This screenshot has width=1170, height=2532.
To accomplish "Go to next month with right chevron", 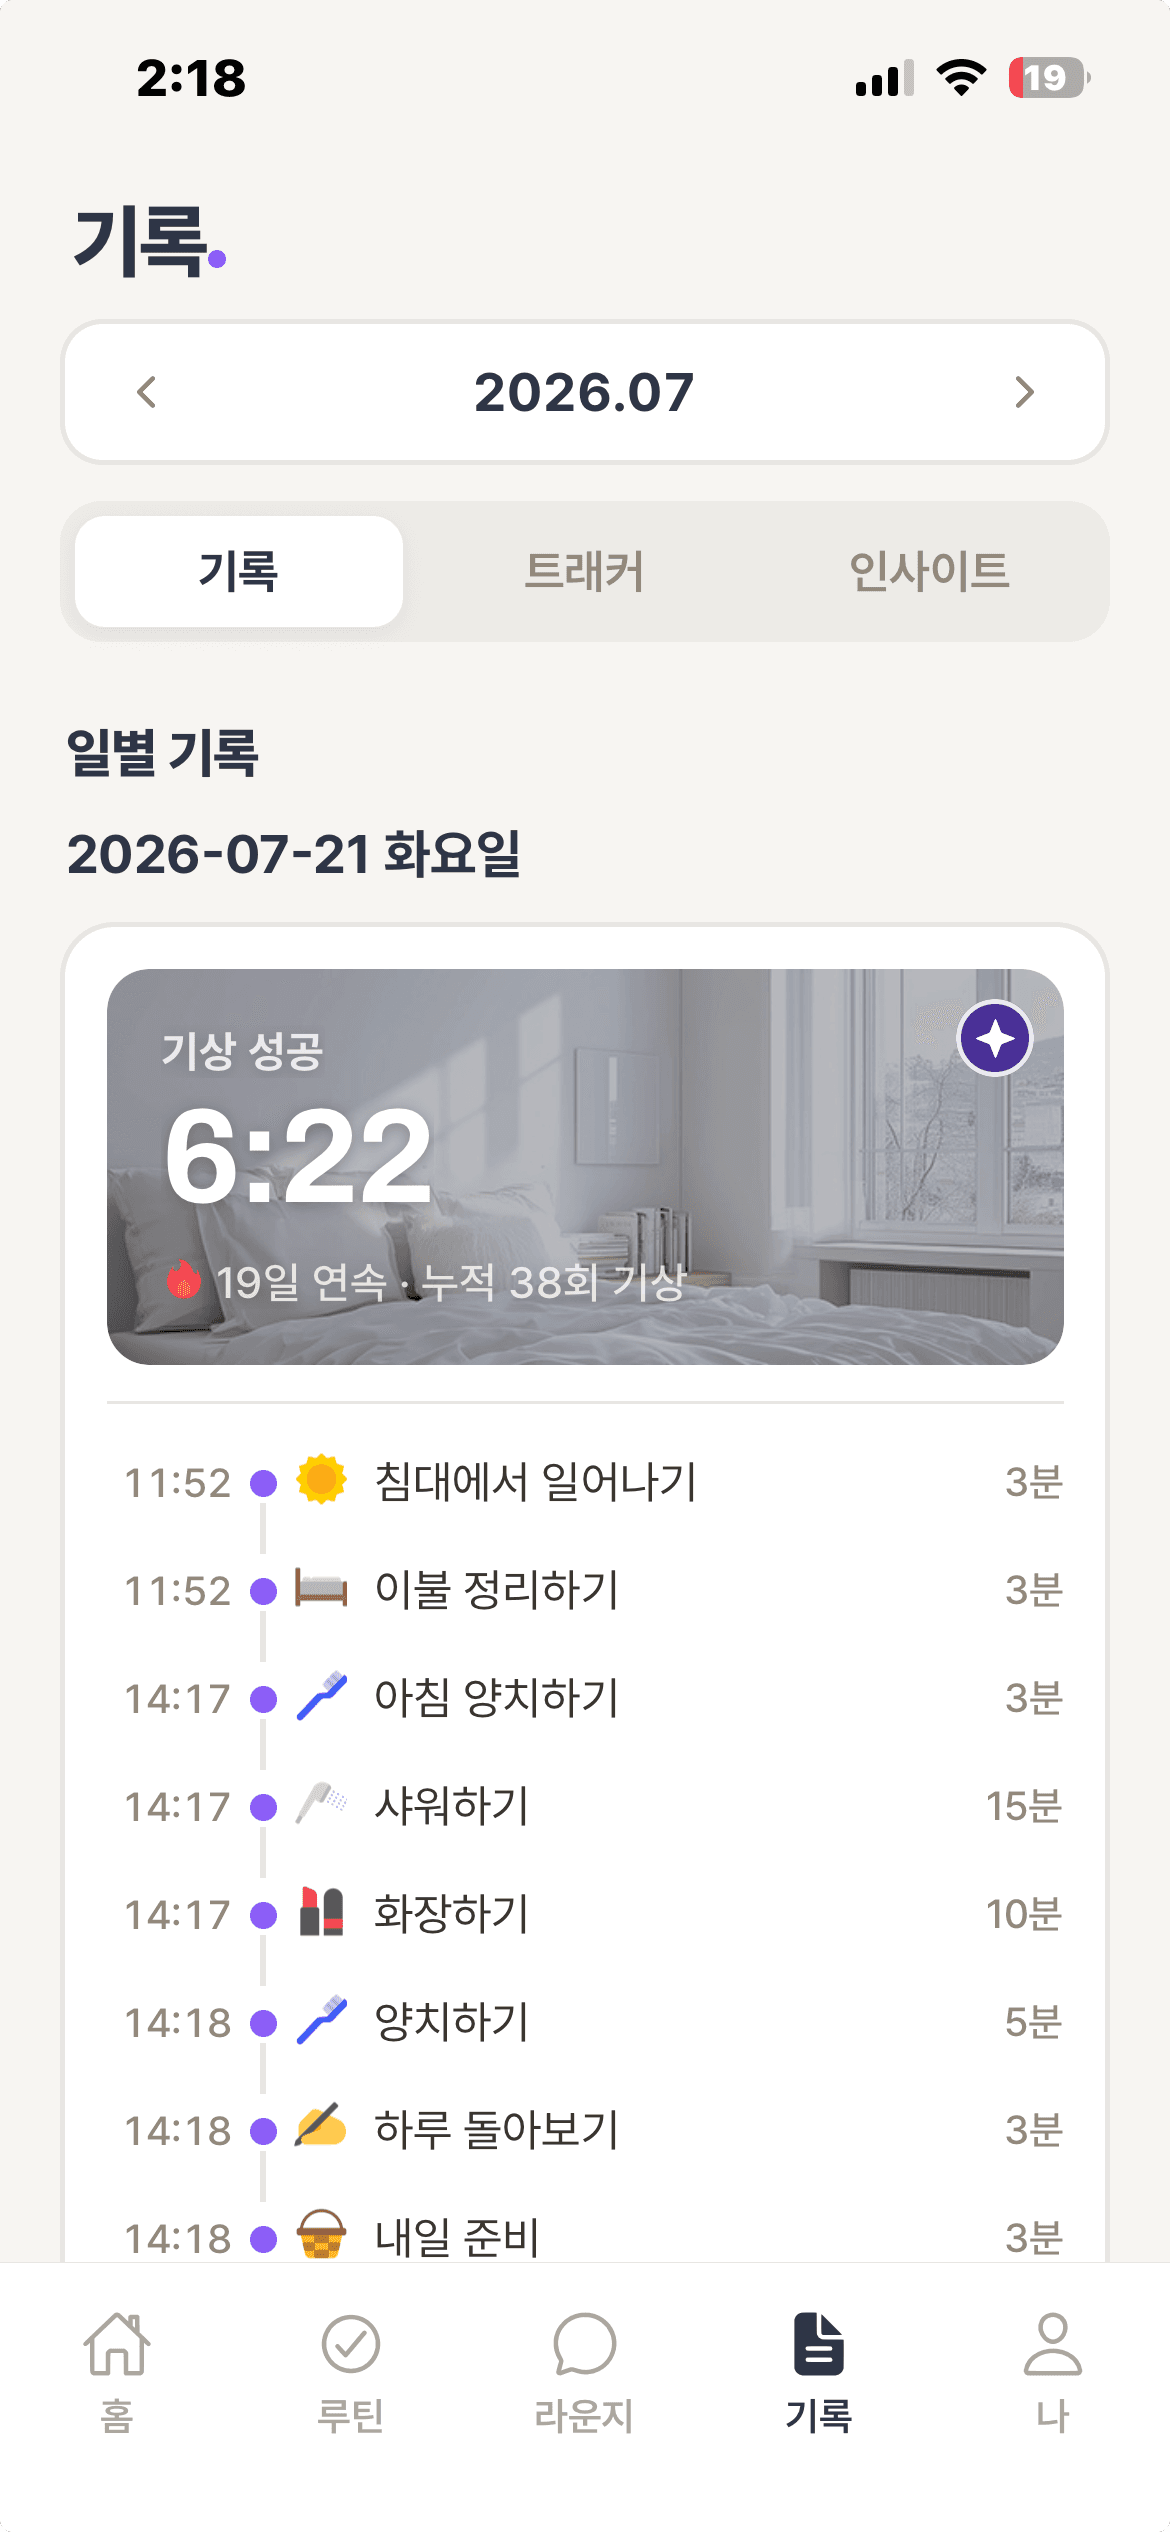I will tap(1024, 392).
